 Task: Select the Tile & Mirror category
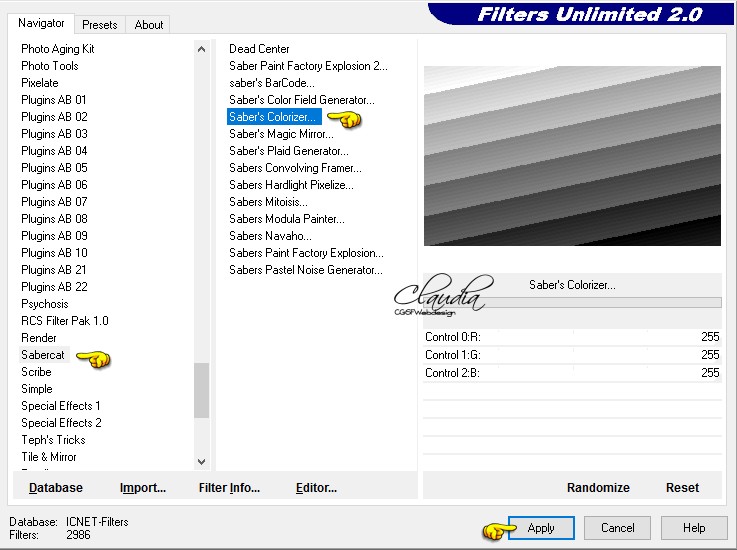point(48,457)
